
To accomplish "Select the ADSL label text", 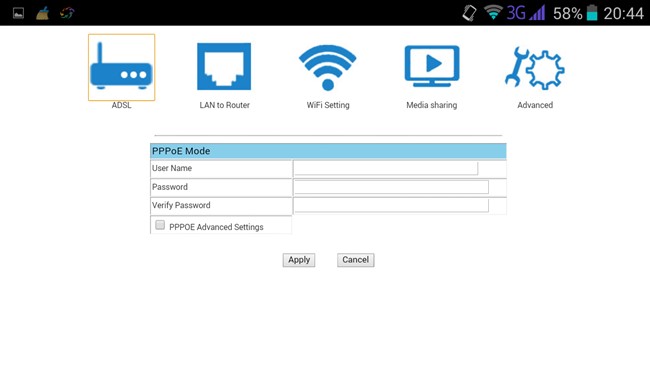I will tap(121, 105).
